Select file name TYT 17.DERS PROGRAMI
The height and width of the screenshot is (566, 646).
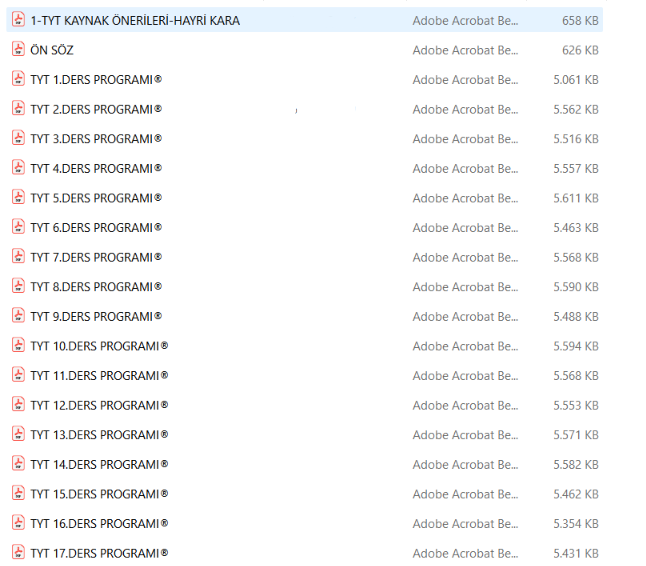99,553
